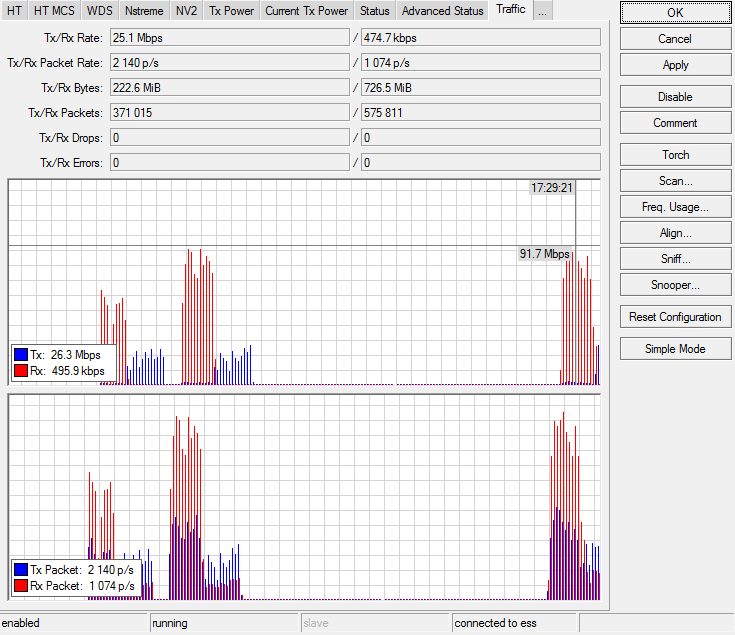
Task: Open the Scan... dialog
Action: tap(675, 181)
